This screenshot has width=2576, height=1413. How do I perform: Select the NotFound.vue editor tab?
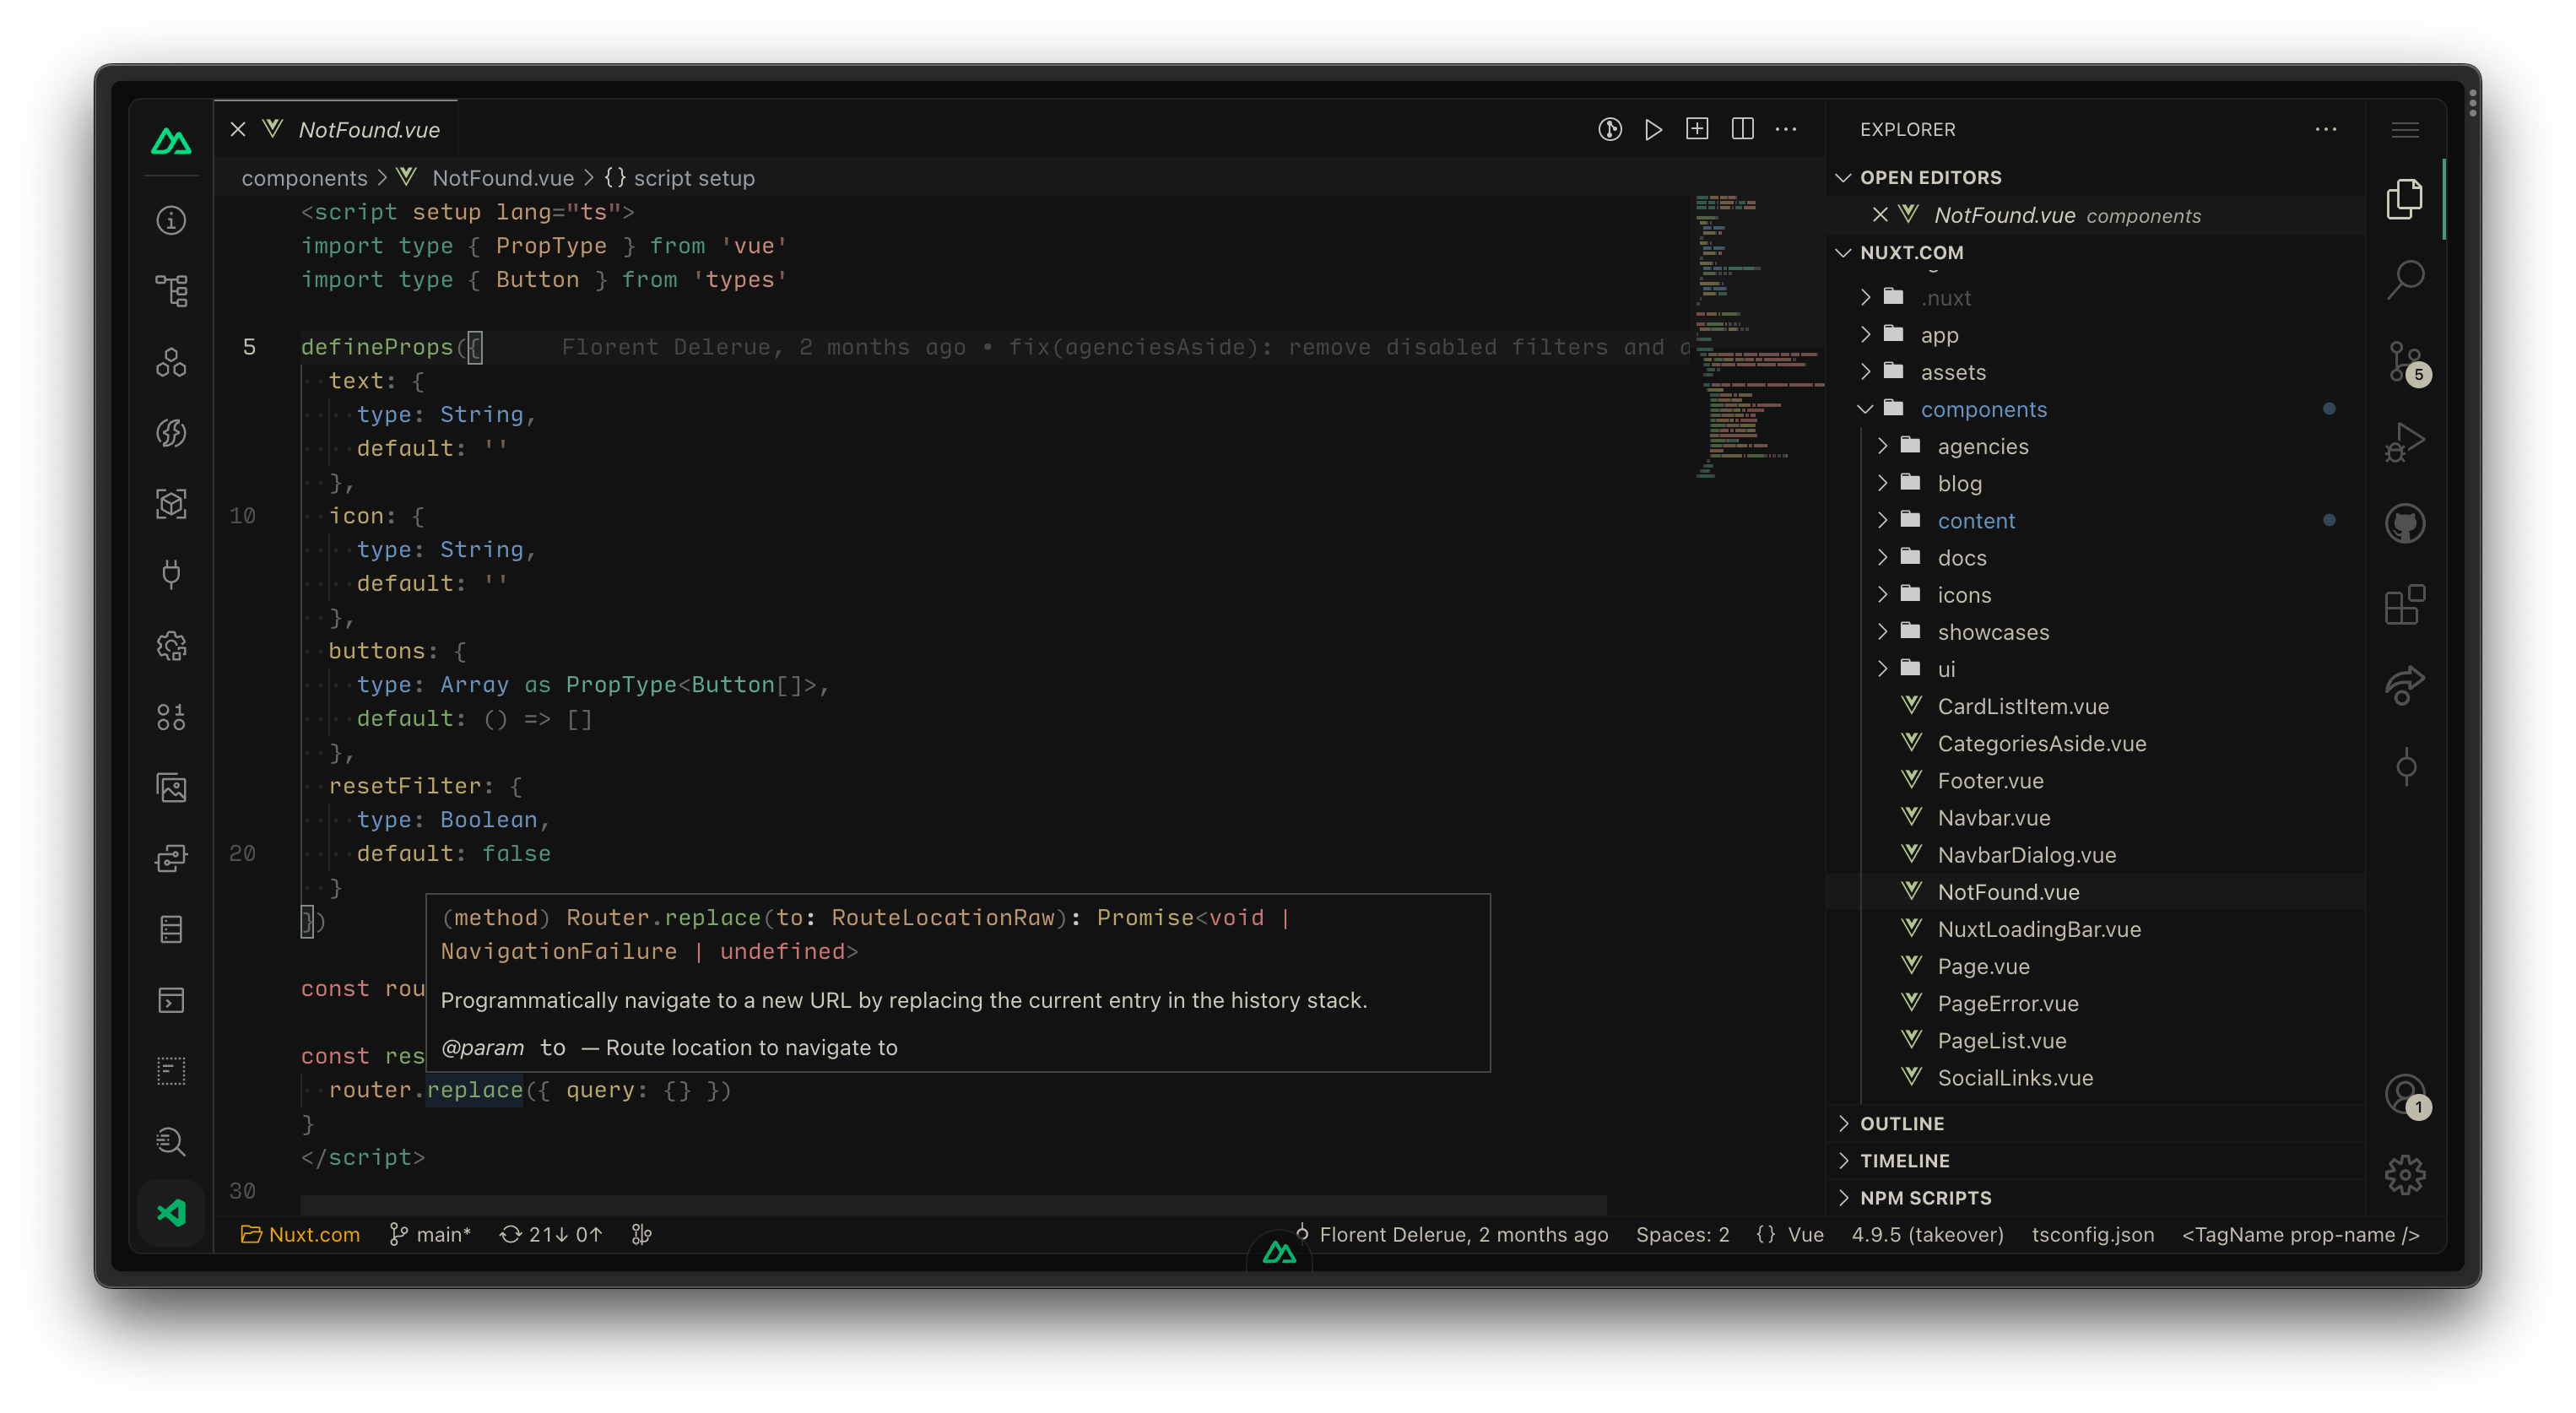click(368, 129)
